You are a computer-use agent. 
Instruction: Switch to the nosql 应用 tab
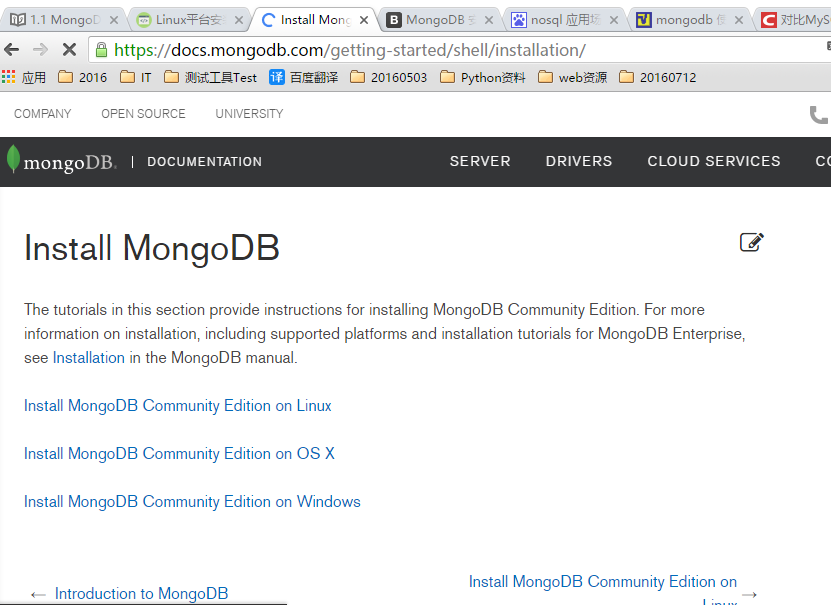562,20
